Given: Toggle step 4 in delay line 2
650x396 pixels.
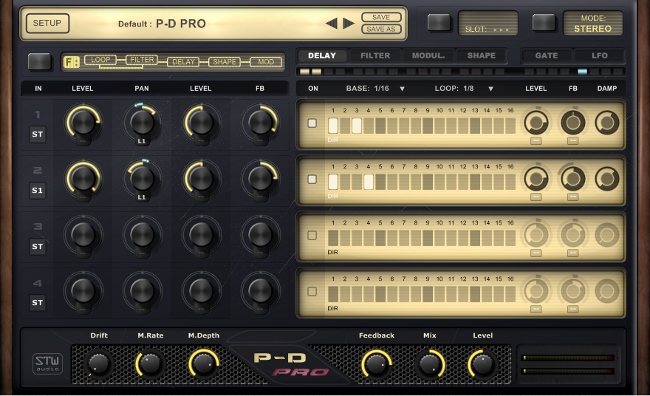Looking at the screenshot, I should (369, 182).
